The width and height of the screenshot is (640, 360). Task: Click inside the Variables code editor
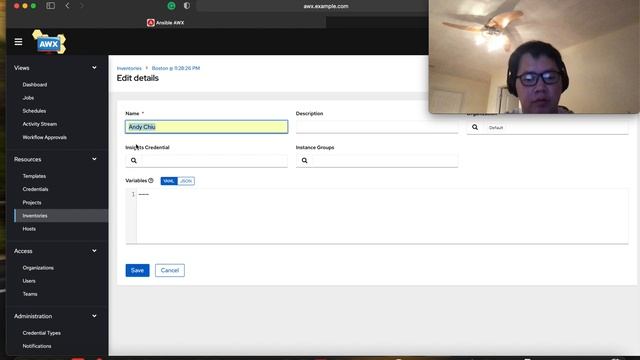382,216
